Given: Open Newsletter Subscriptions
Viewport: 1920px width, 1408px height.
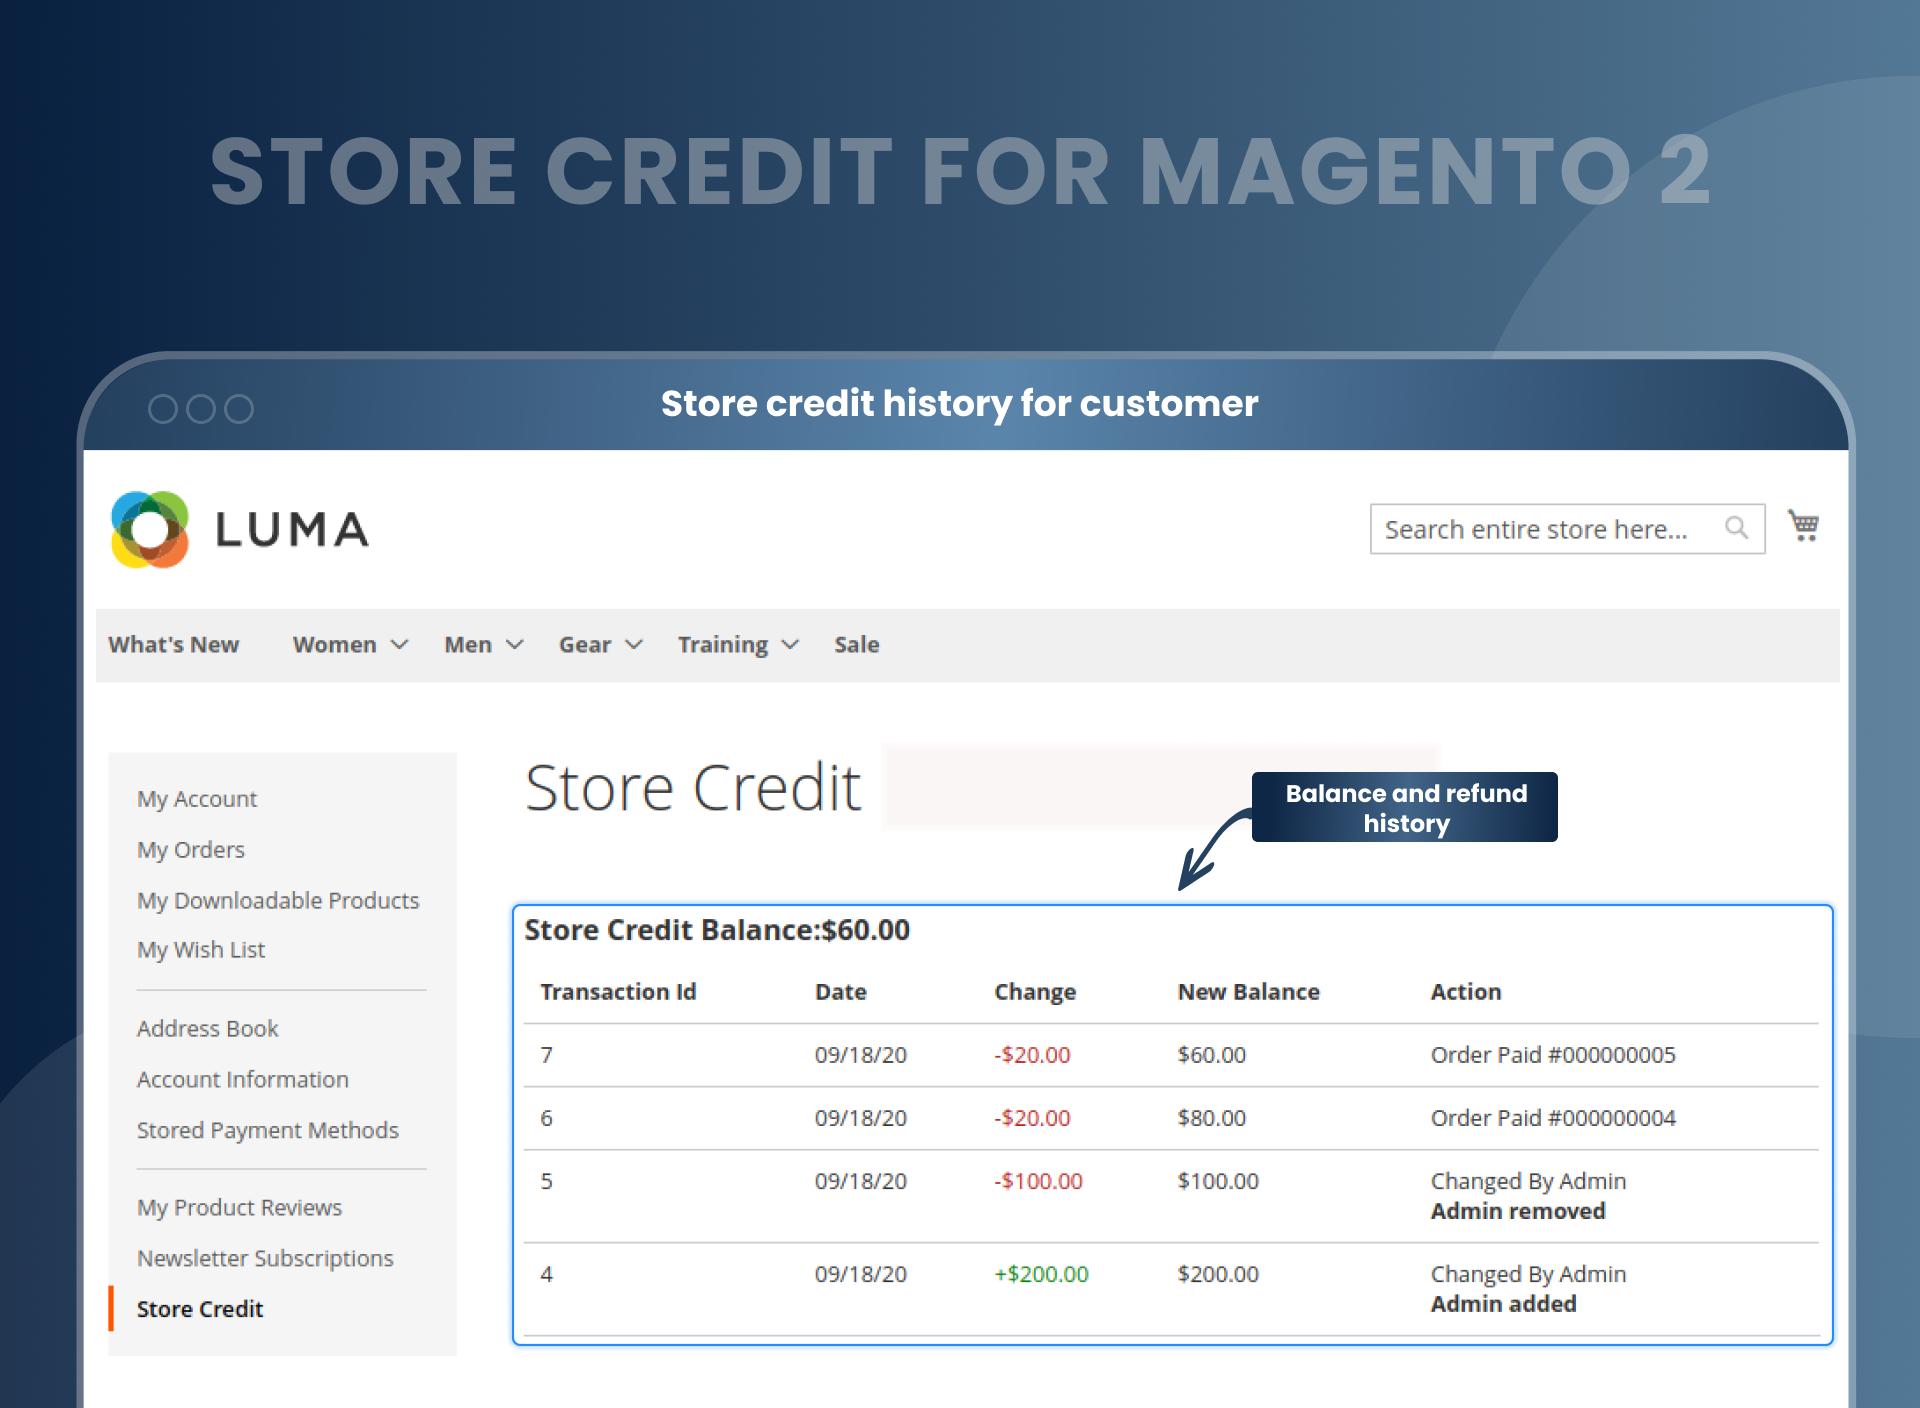Looking at the screenshot, I should [x=264, y=1257].
